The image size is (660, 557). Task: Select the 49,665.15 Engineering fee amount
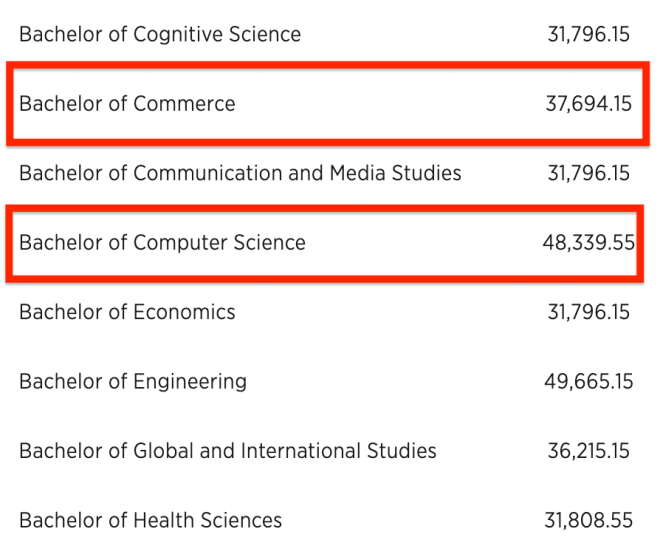(588, 382)
